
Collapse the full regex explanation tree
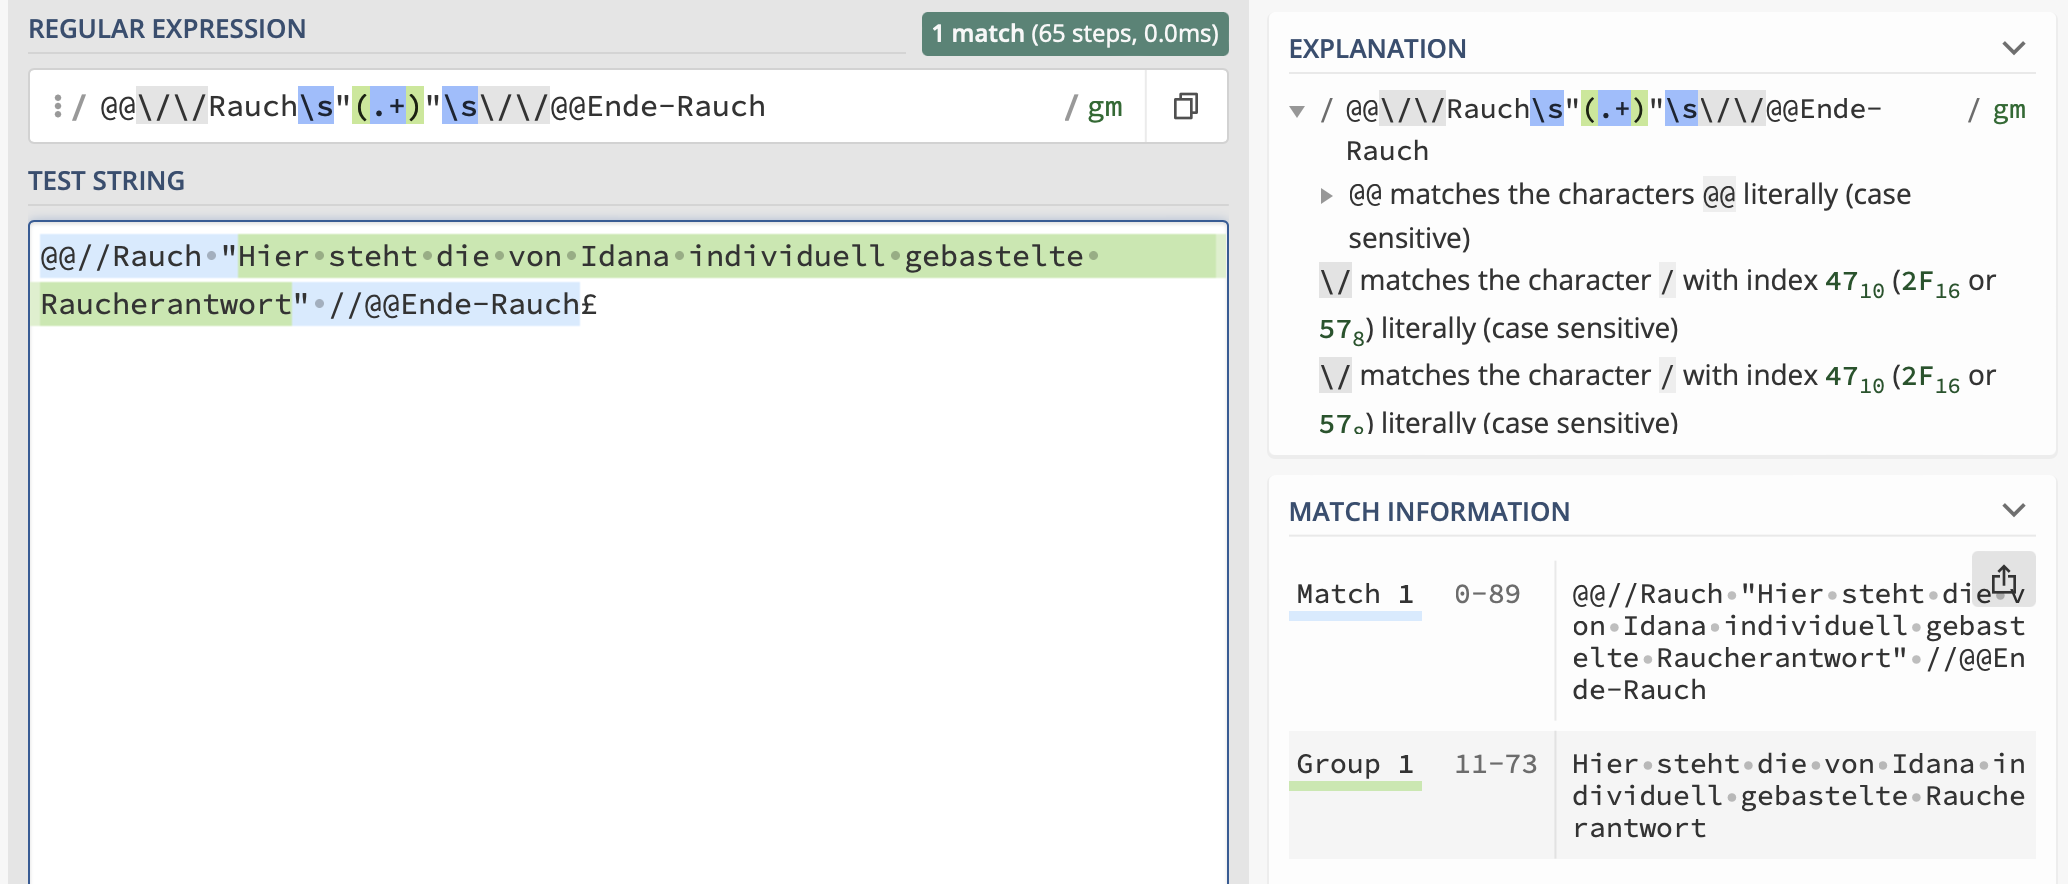coord(1297,110)
